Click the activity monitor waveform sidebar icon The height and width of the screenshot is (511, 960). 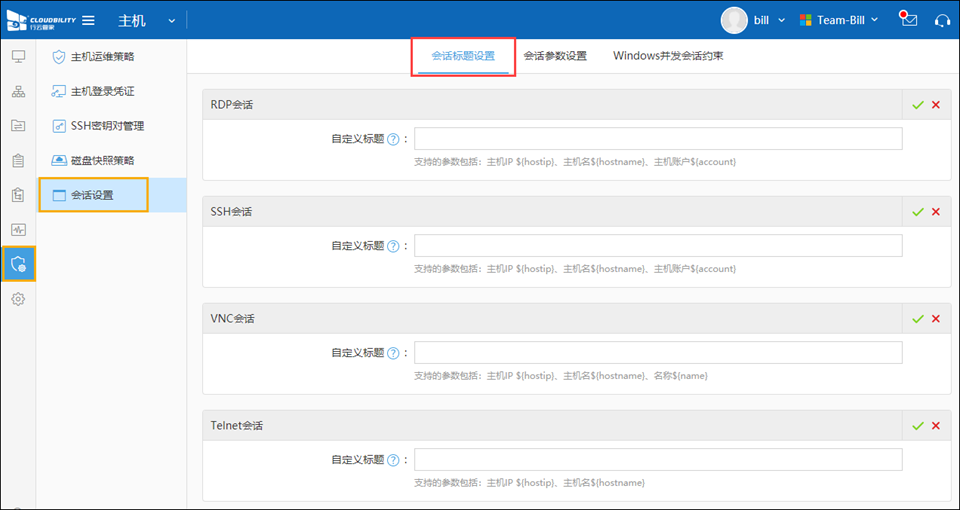coord(18,229)
